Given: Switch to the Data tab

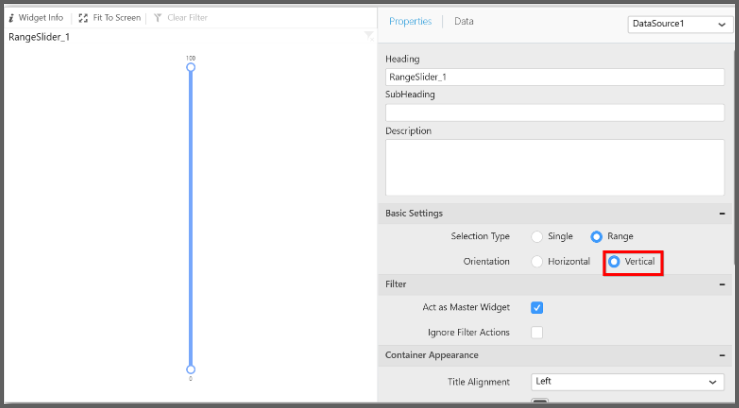Looking at the screenshot, I should 464,21.
